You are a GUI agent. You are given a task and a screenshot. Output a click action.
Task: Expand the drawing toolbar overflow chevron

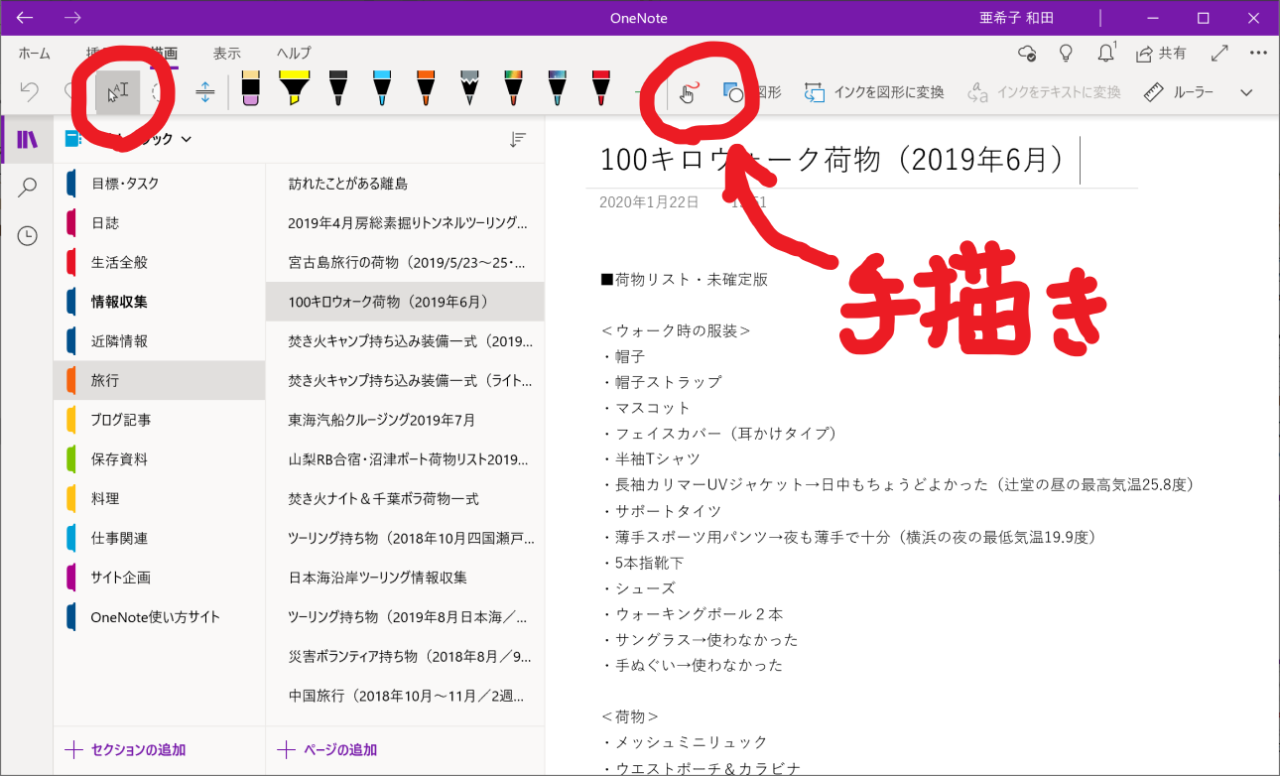pos(1246,93)
